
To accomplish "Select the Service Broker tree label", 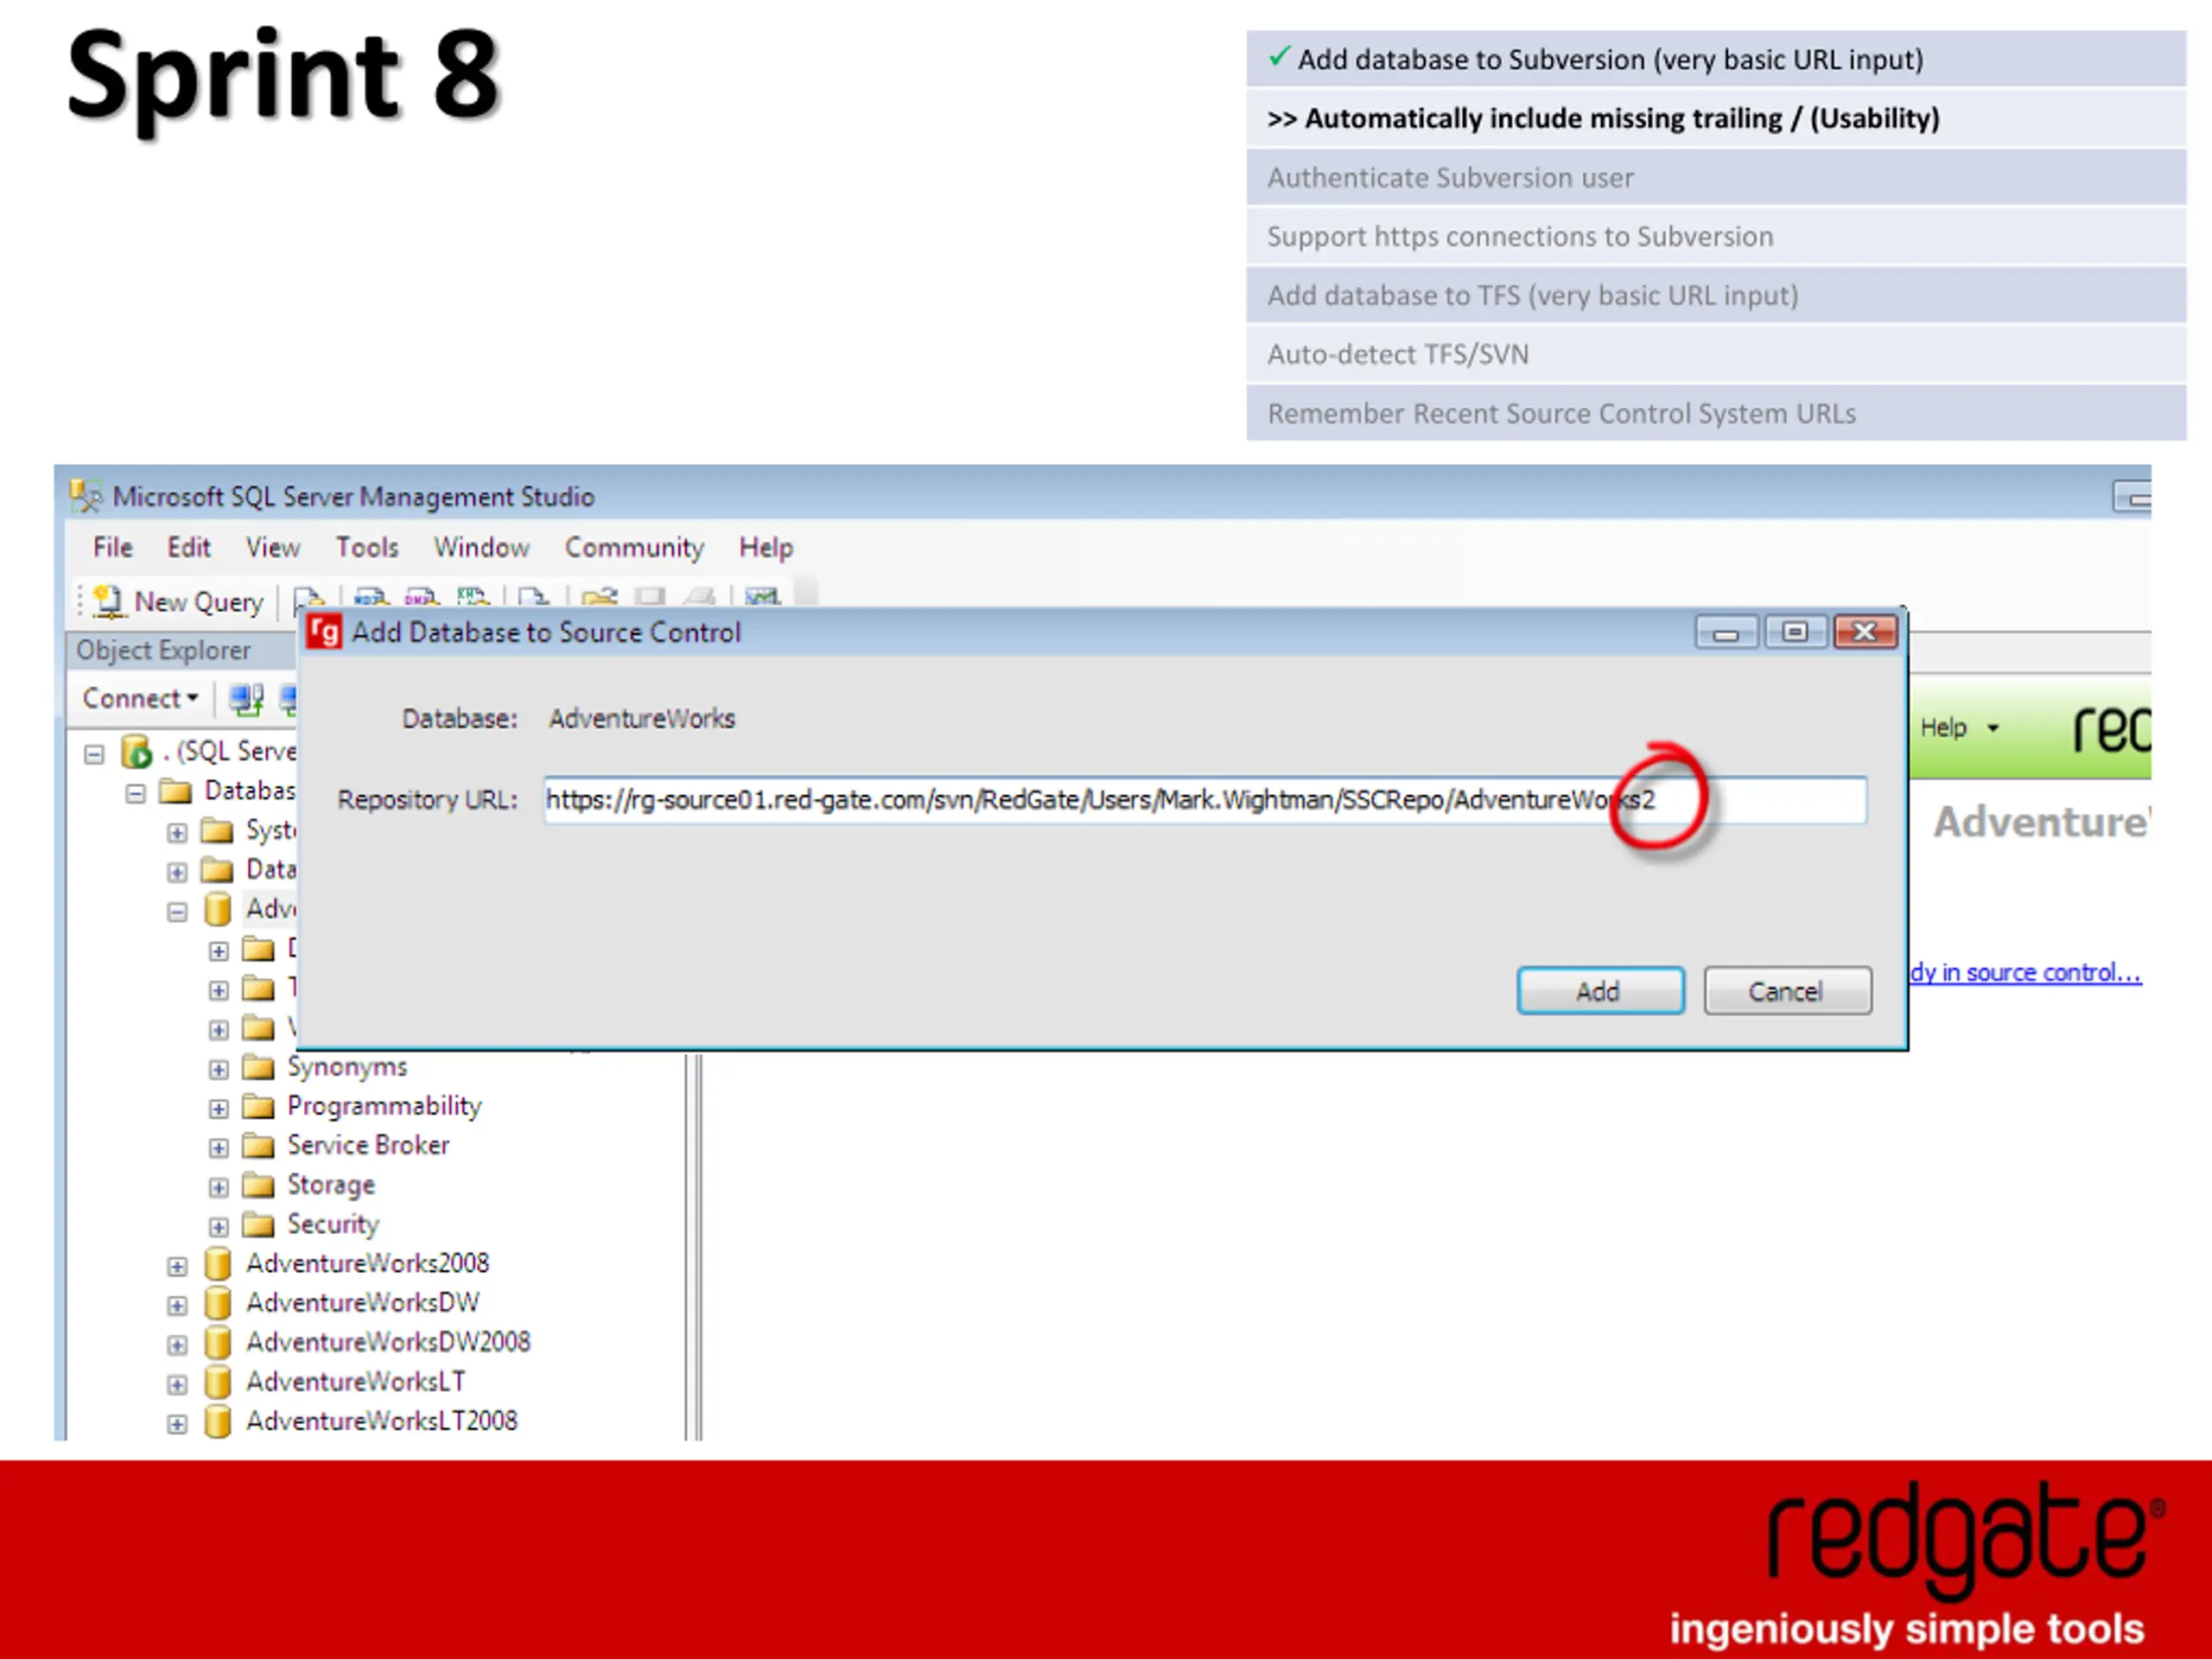I will pyautogui.click(x=369, y=1145).
